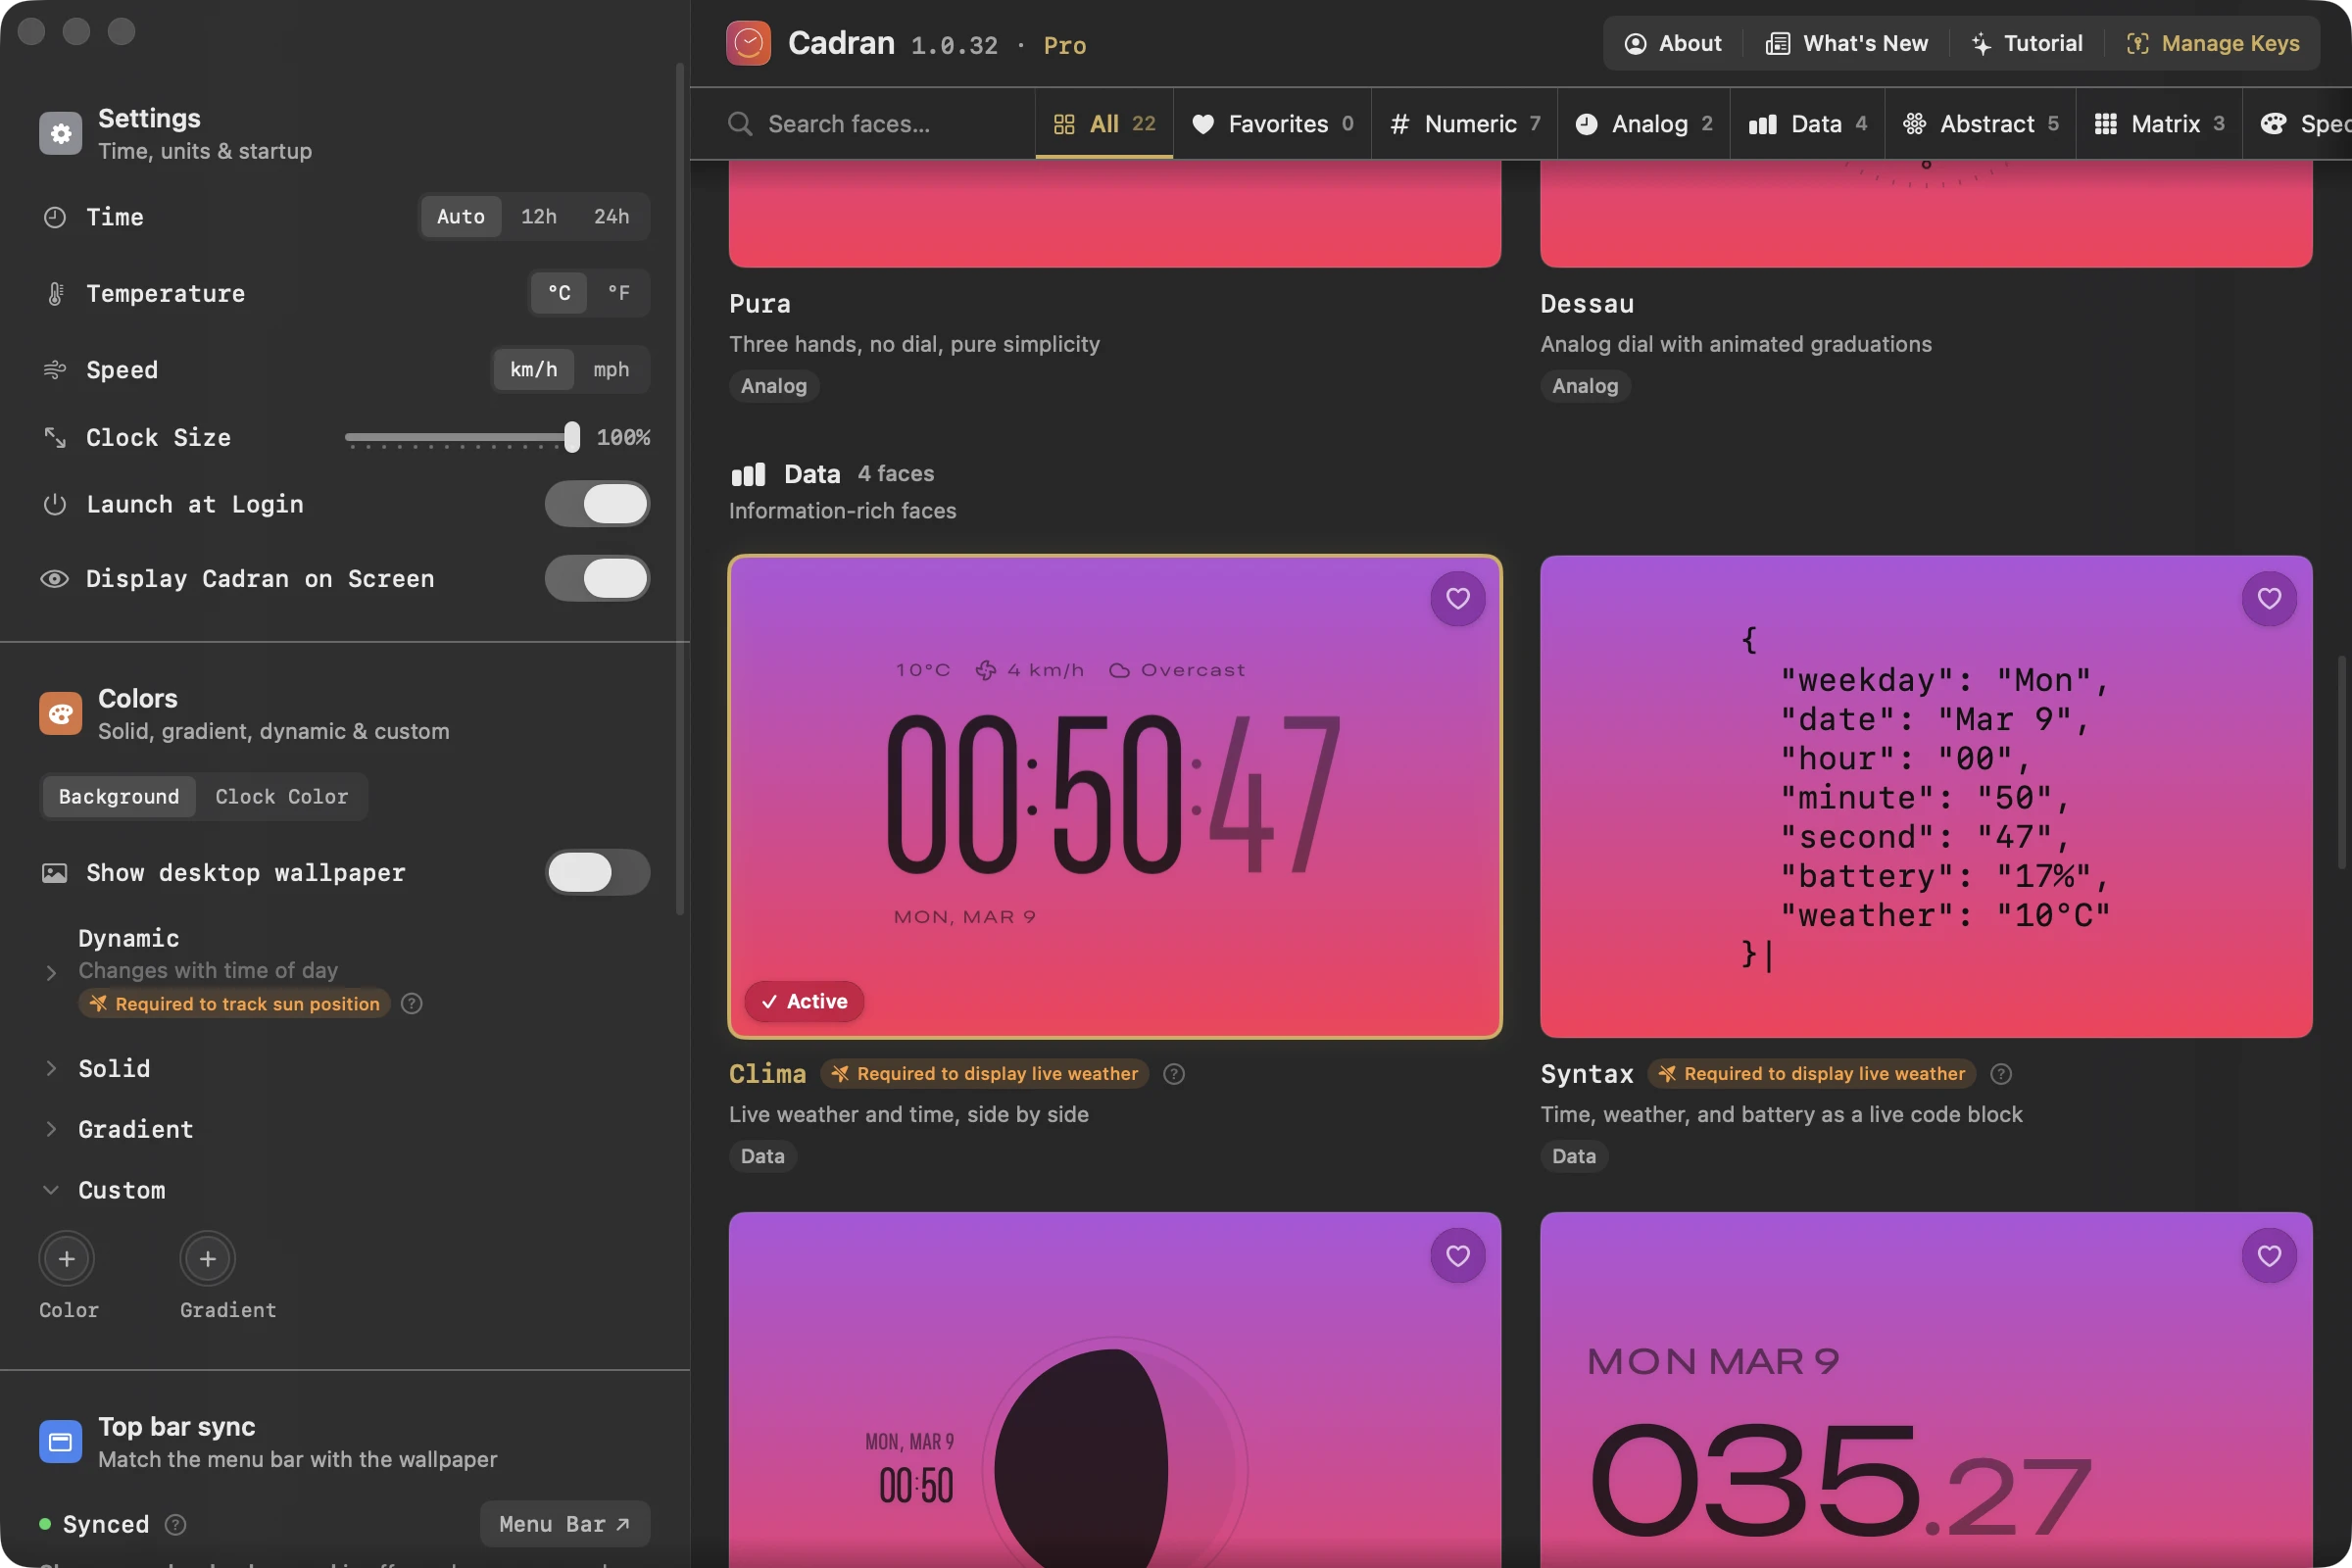Click the Menu Bar link button
Viewport: 2352px width, 1568px height.
[x=564, y=1524]
